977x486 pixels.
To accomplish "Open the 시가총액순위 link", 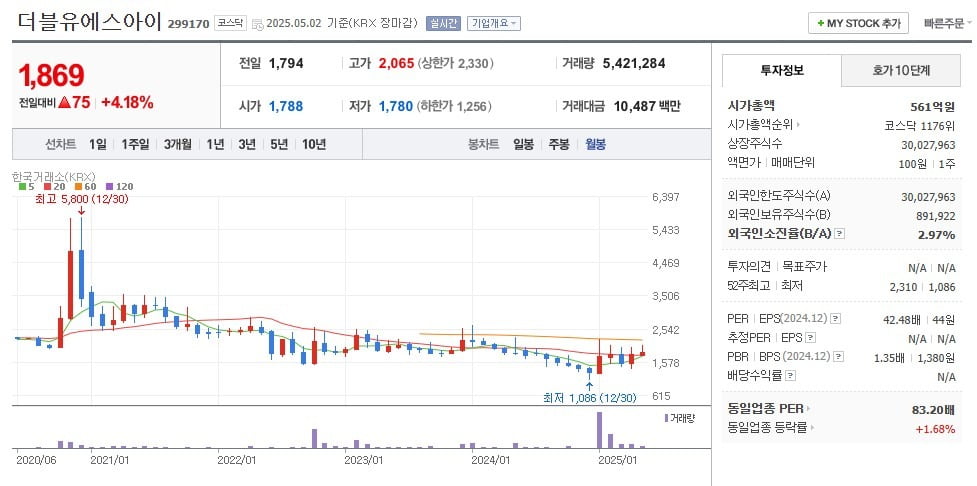I will pos(763,125).
